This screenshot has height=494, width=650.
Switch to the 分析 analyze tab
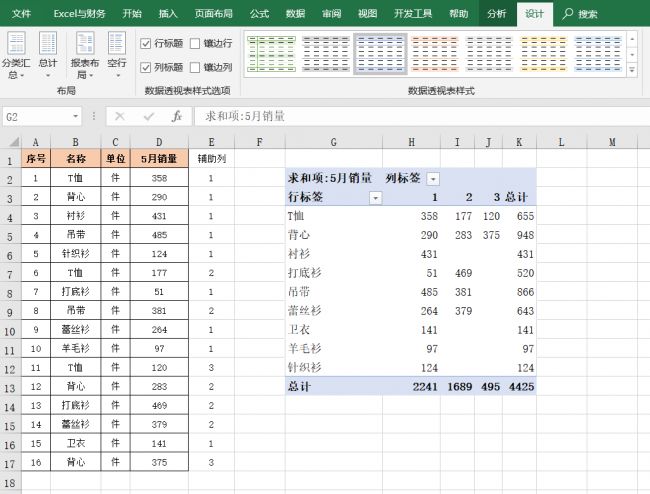[x=497, y=14]
